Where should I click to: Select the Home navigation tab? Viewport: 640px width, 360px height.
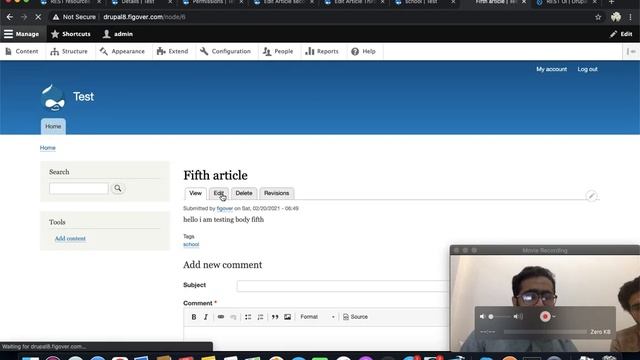[53, 126]
